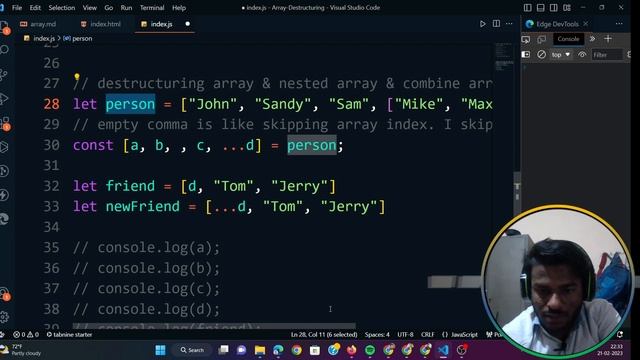Open the Selection menu

tap(62, 8)
